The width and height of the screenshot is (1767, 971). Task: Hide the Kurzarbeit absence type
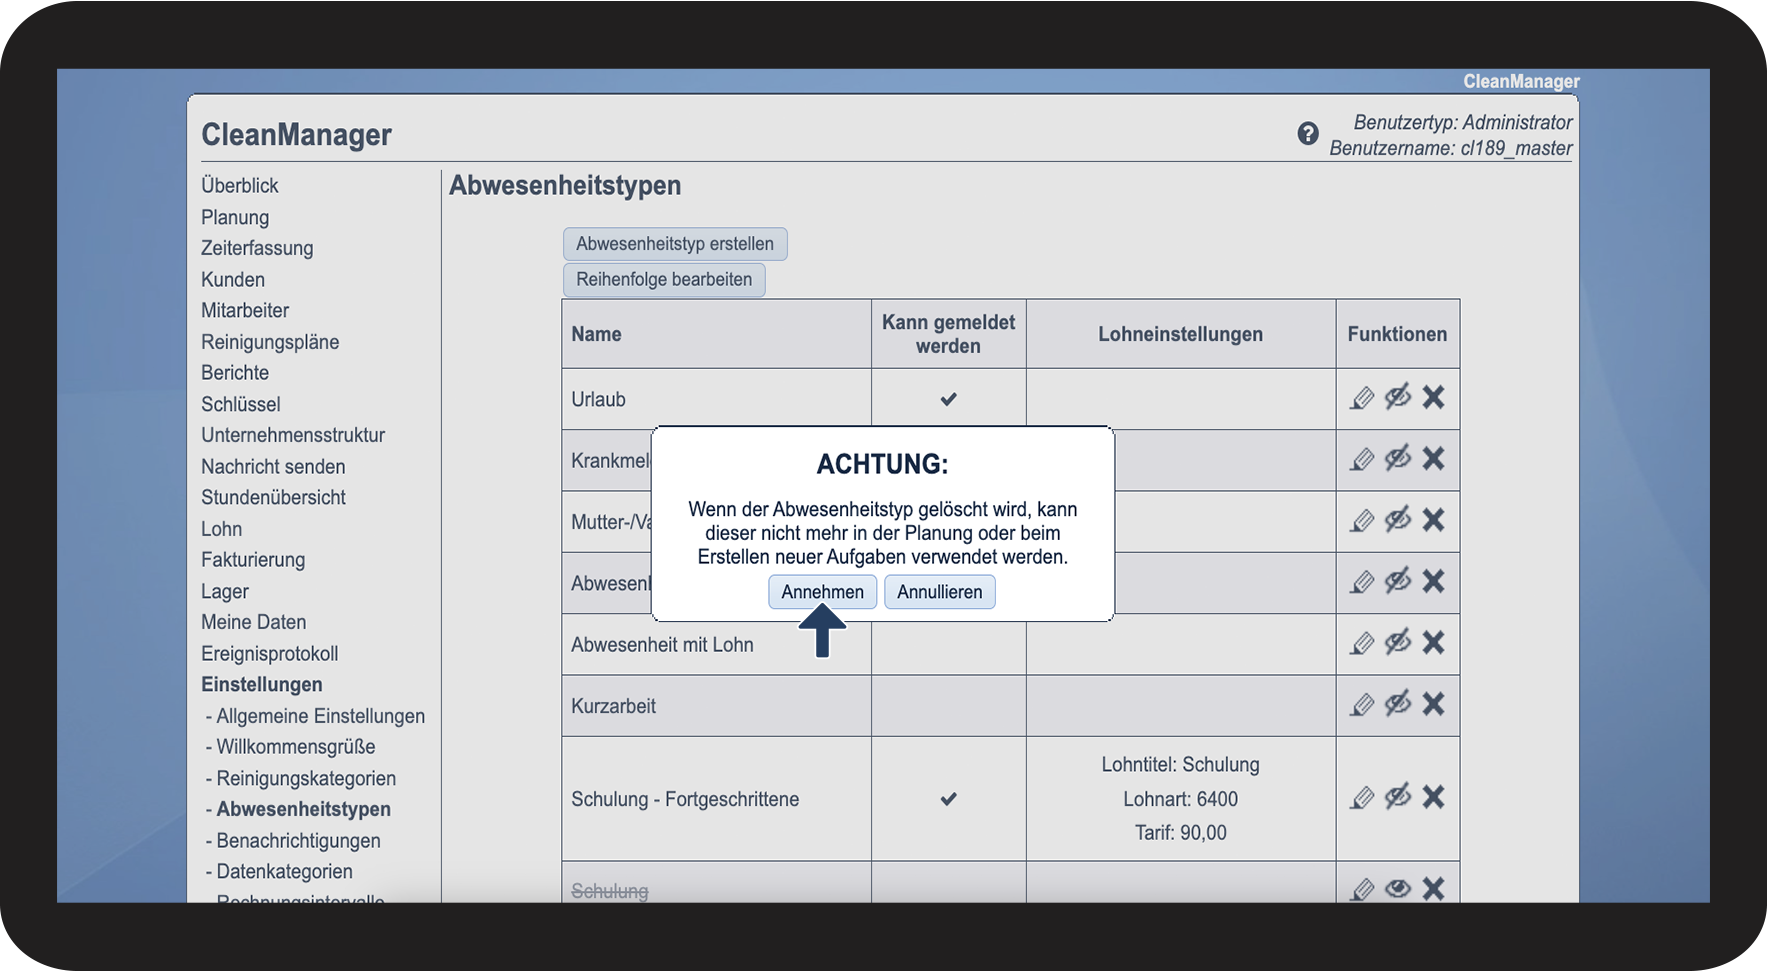pyautogui.click(x=1398, y=703)
